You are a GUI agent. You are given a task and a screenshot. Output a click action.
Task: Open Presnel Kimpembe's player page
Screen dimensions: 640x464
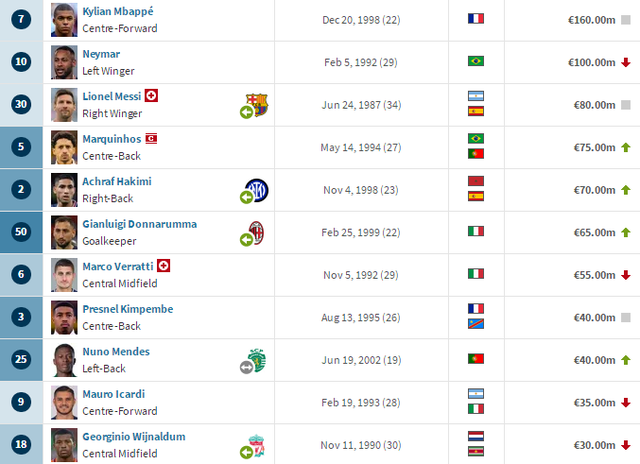[x=128, y=309]
